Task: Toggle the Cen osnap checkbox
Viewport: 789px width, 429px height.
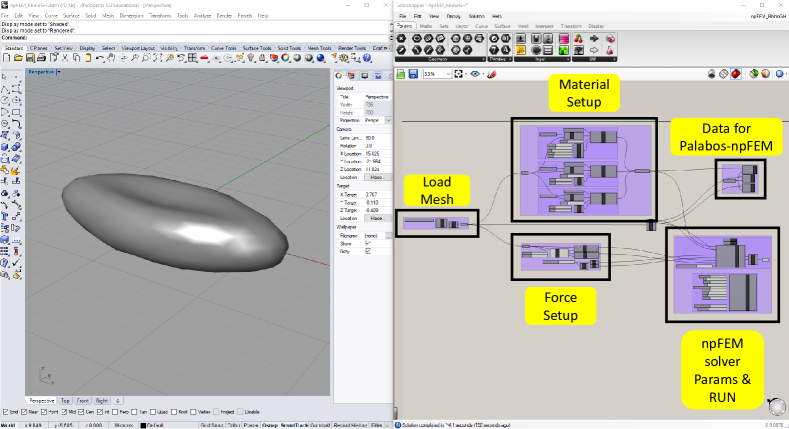Action: coord(82,412)
